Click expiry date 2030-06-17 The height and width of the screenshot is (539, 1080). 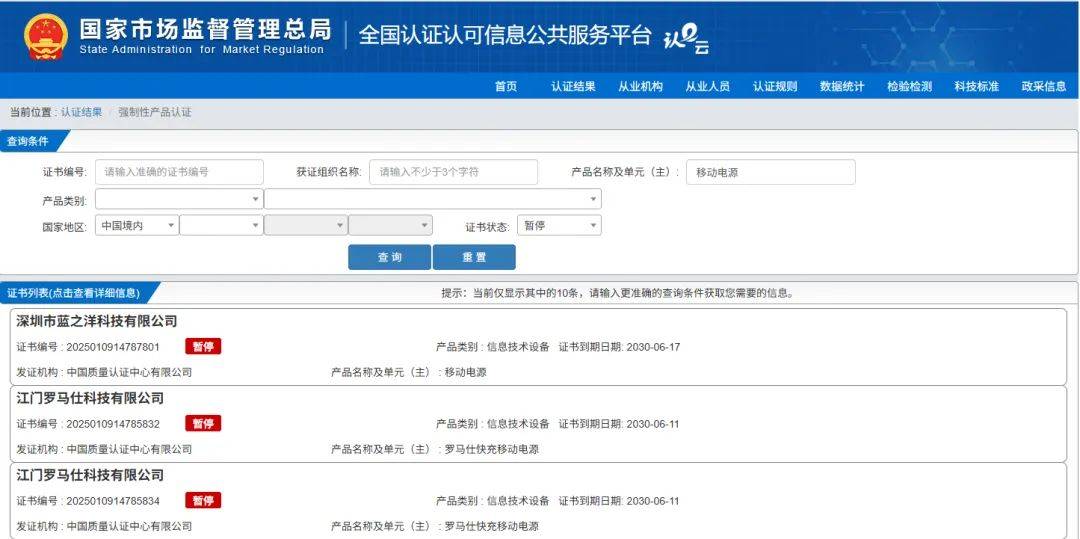tap(653, 347)
